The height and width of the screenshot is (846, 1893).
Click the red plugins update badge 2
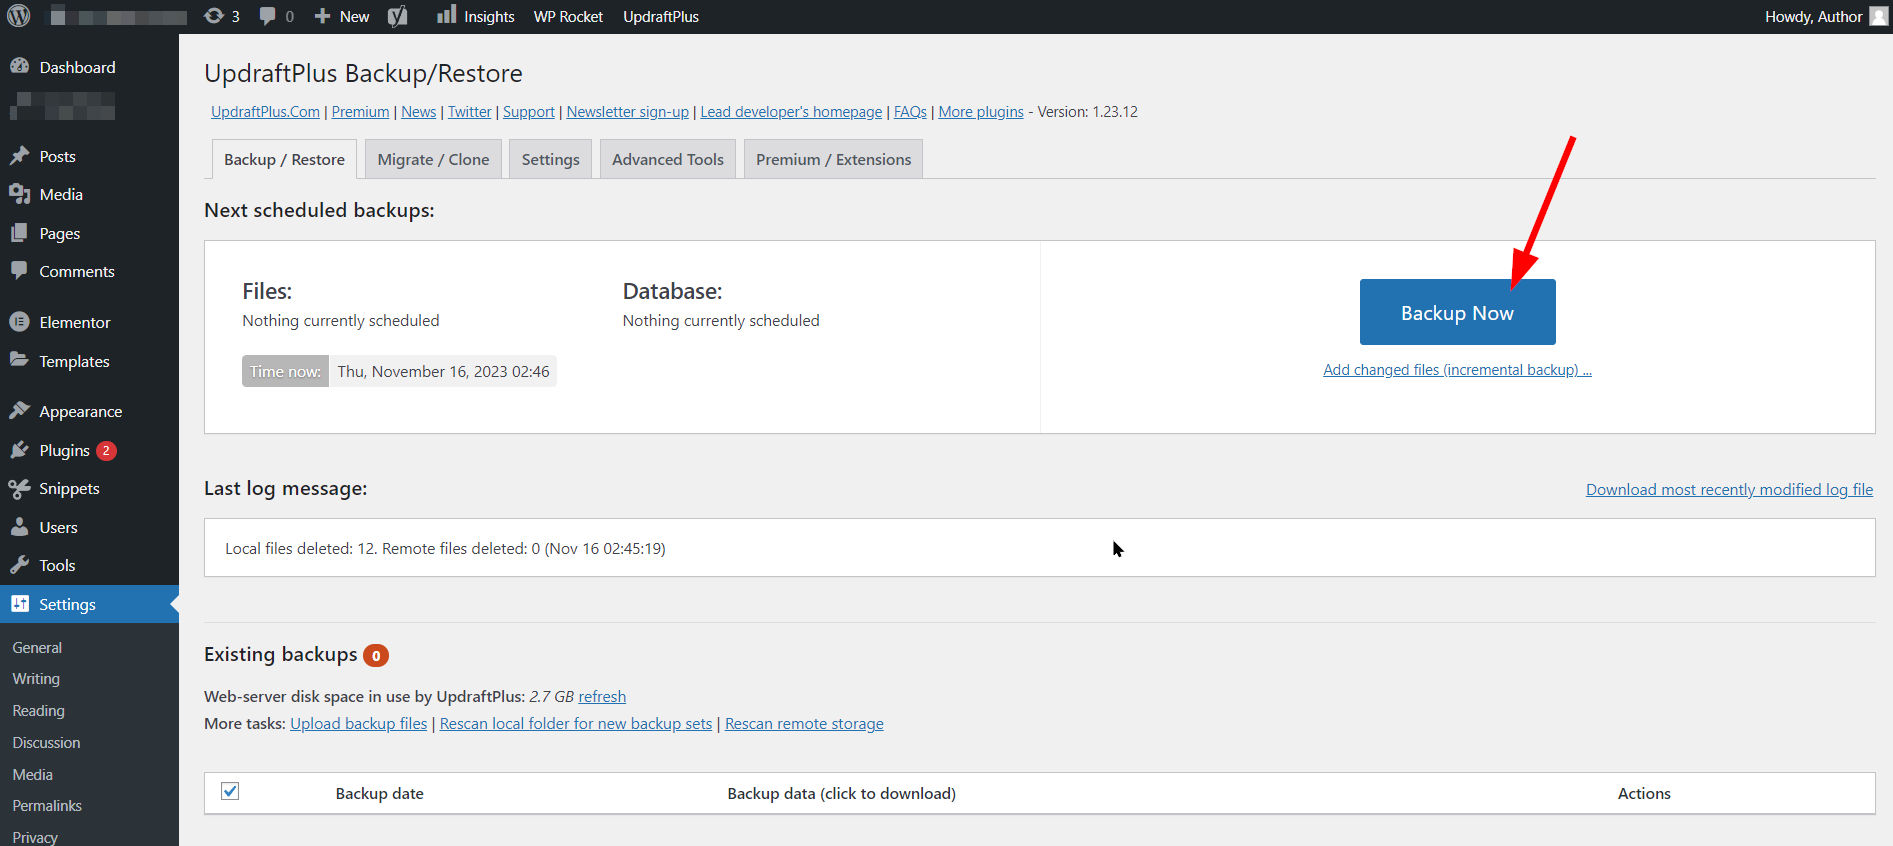[106, 451]
